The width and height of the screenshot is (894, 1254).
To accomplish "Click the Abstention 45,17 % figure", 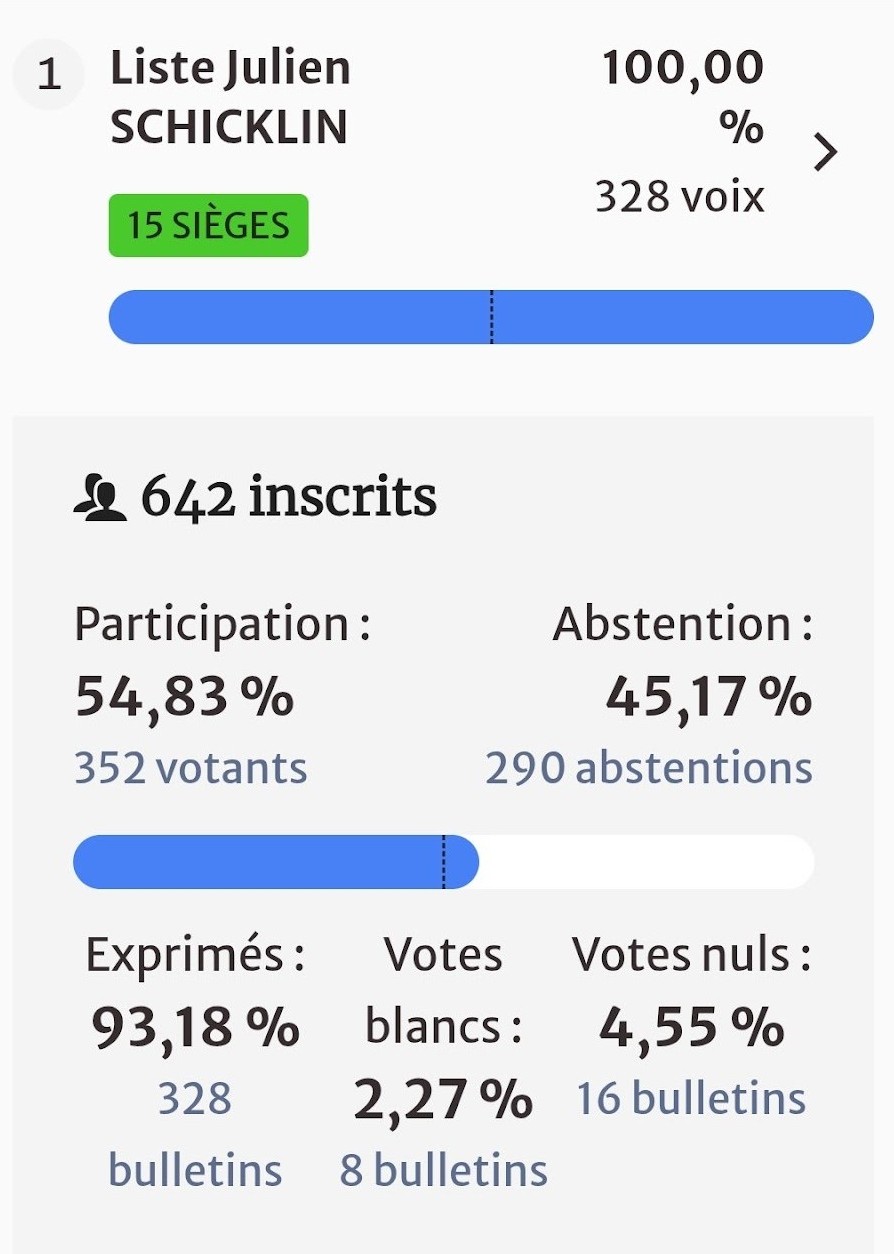I will point(708,696).
